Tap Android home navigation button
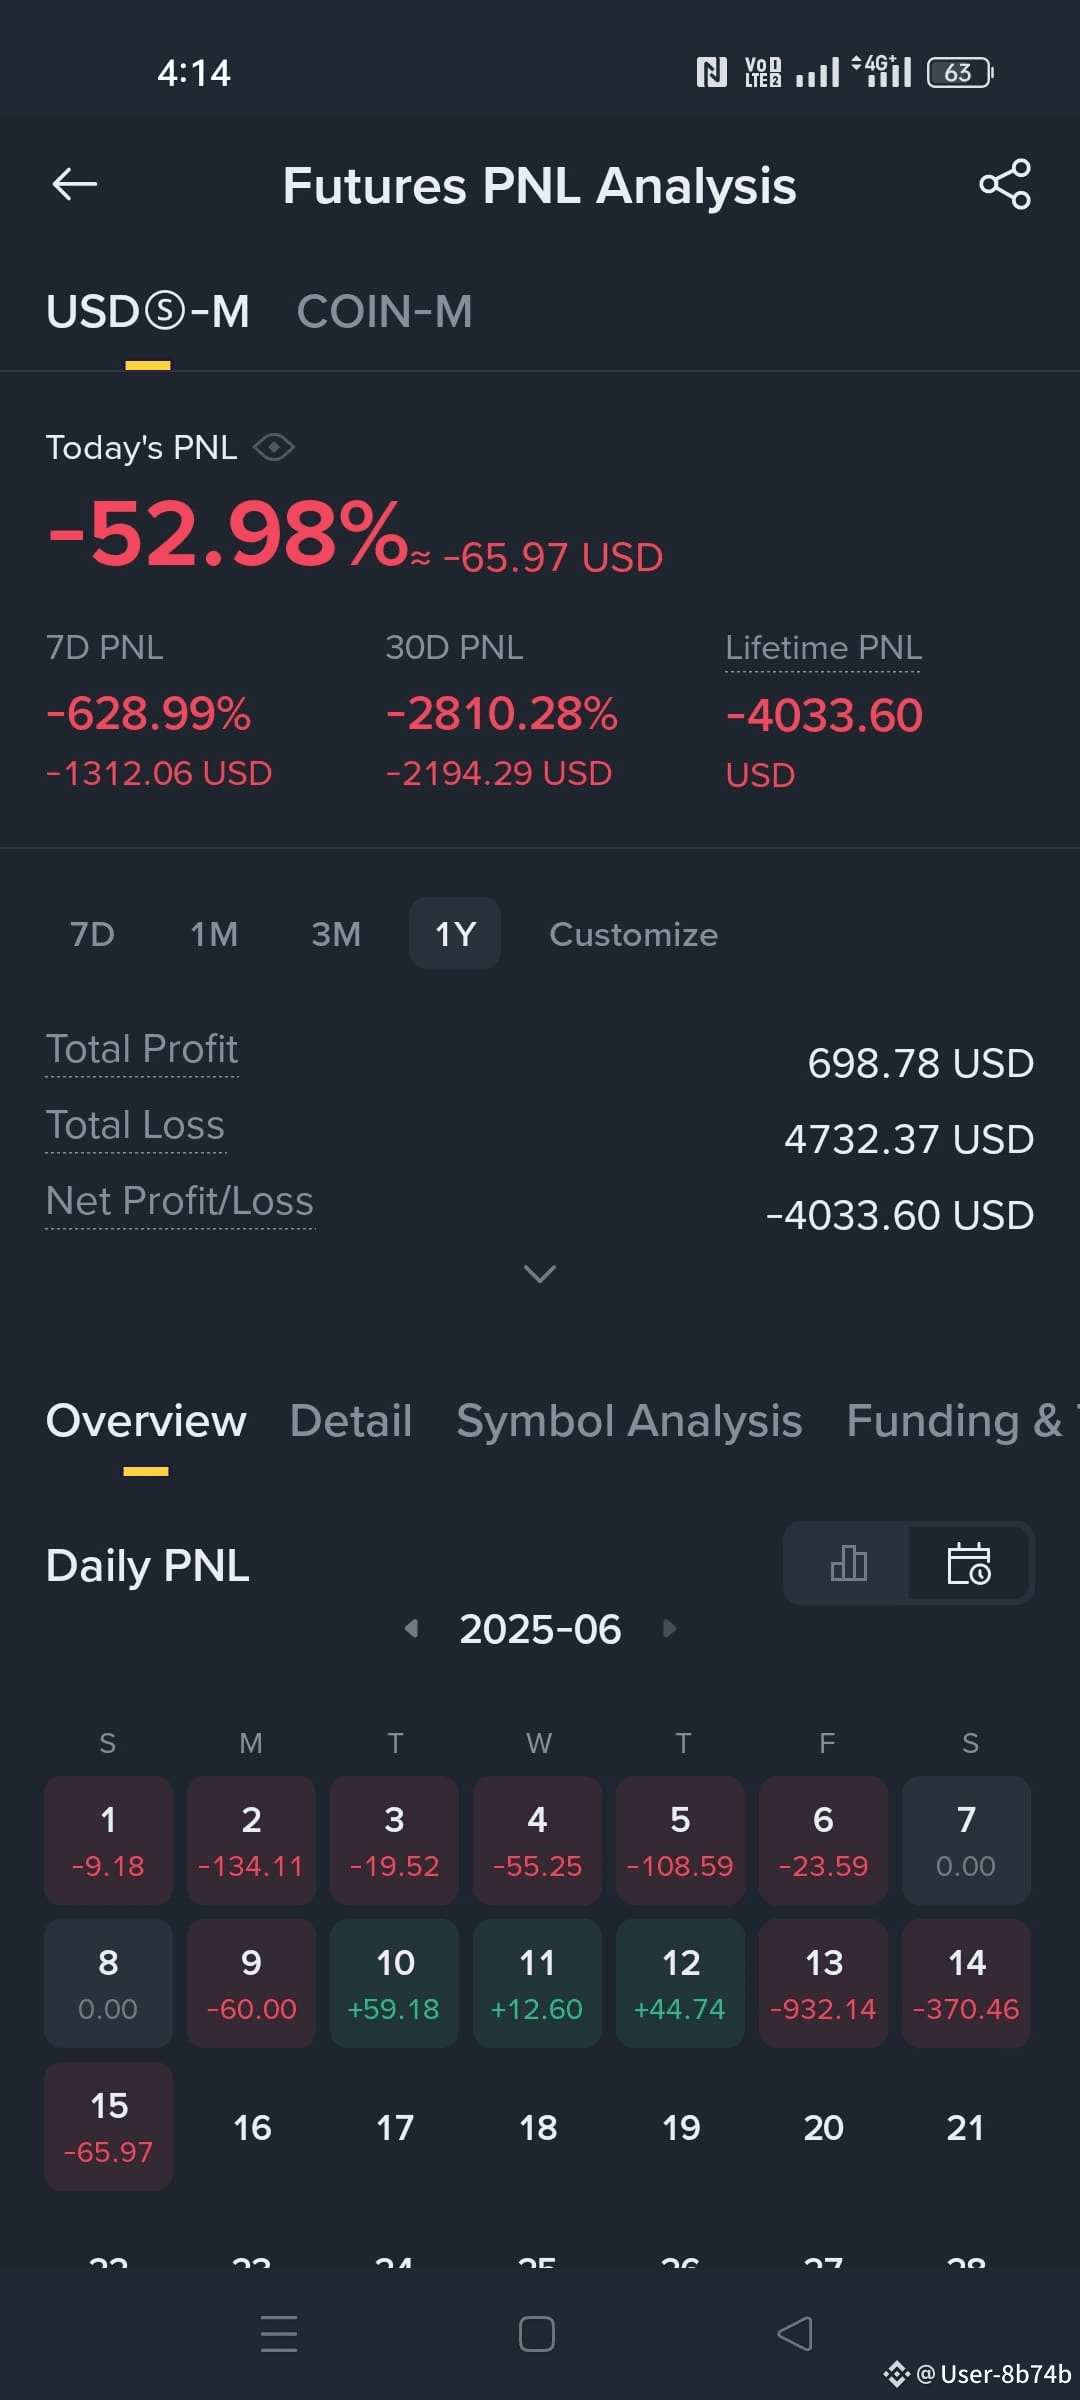Viewport: 1080px width, 2400px height. (537, 2334)
